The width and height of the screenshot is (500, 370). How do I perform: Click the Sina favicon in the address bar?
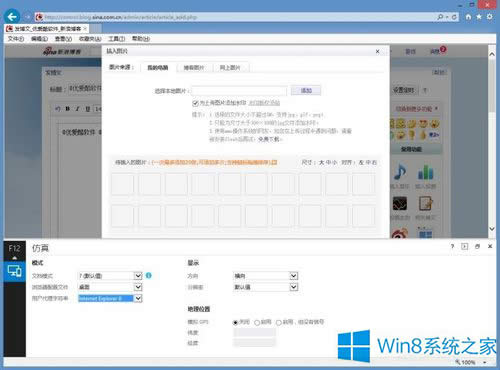[39, 17]
